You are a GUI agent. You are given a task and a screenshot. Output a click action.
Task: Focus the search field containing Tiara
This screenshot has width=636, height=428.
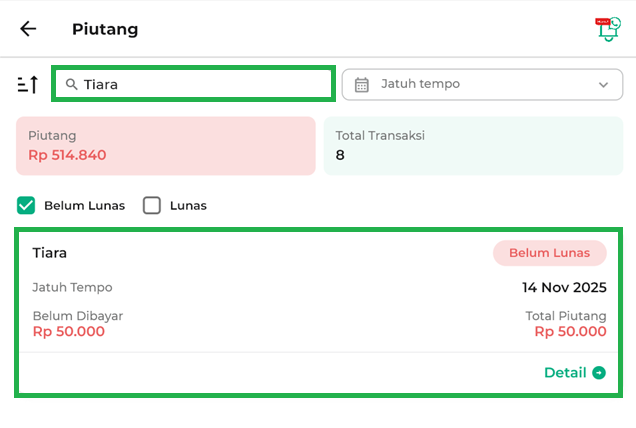click(x=200, y=85)
